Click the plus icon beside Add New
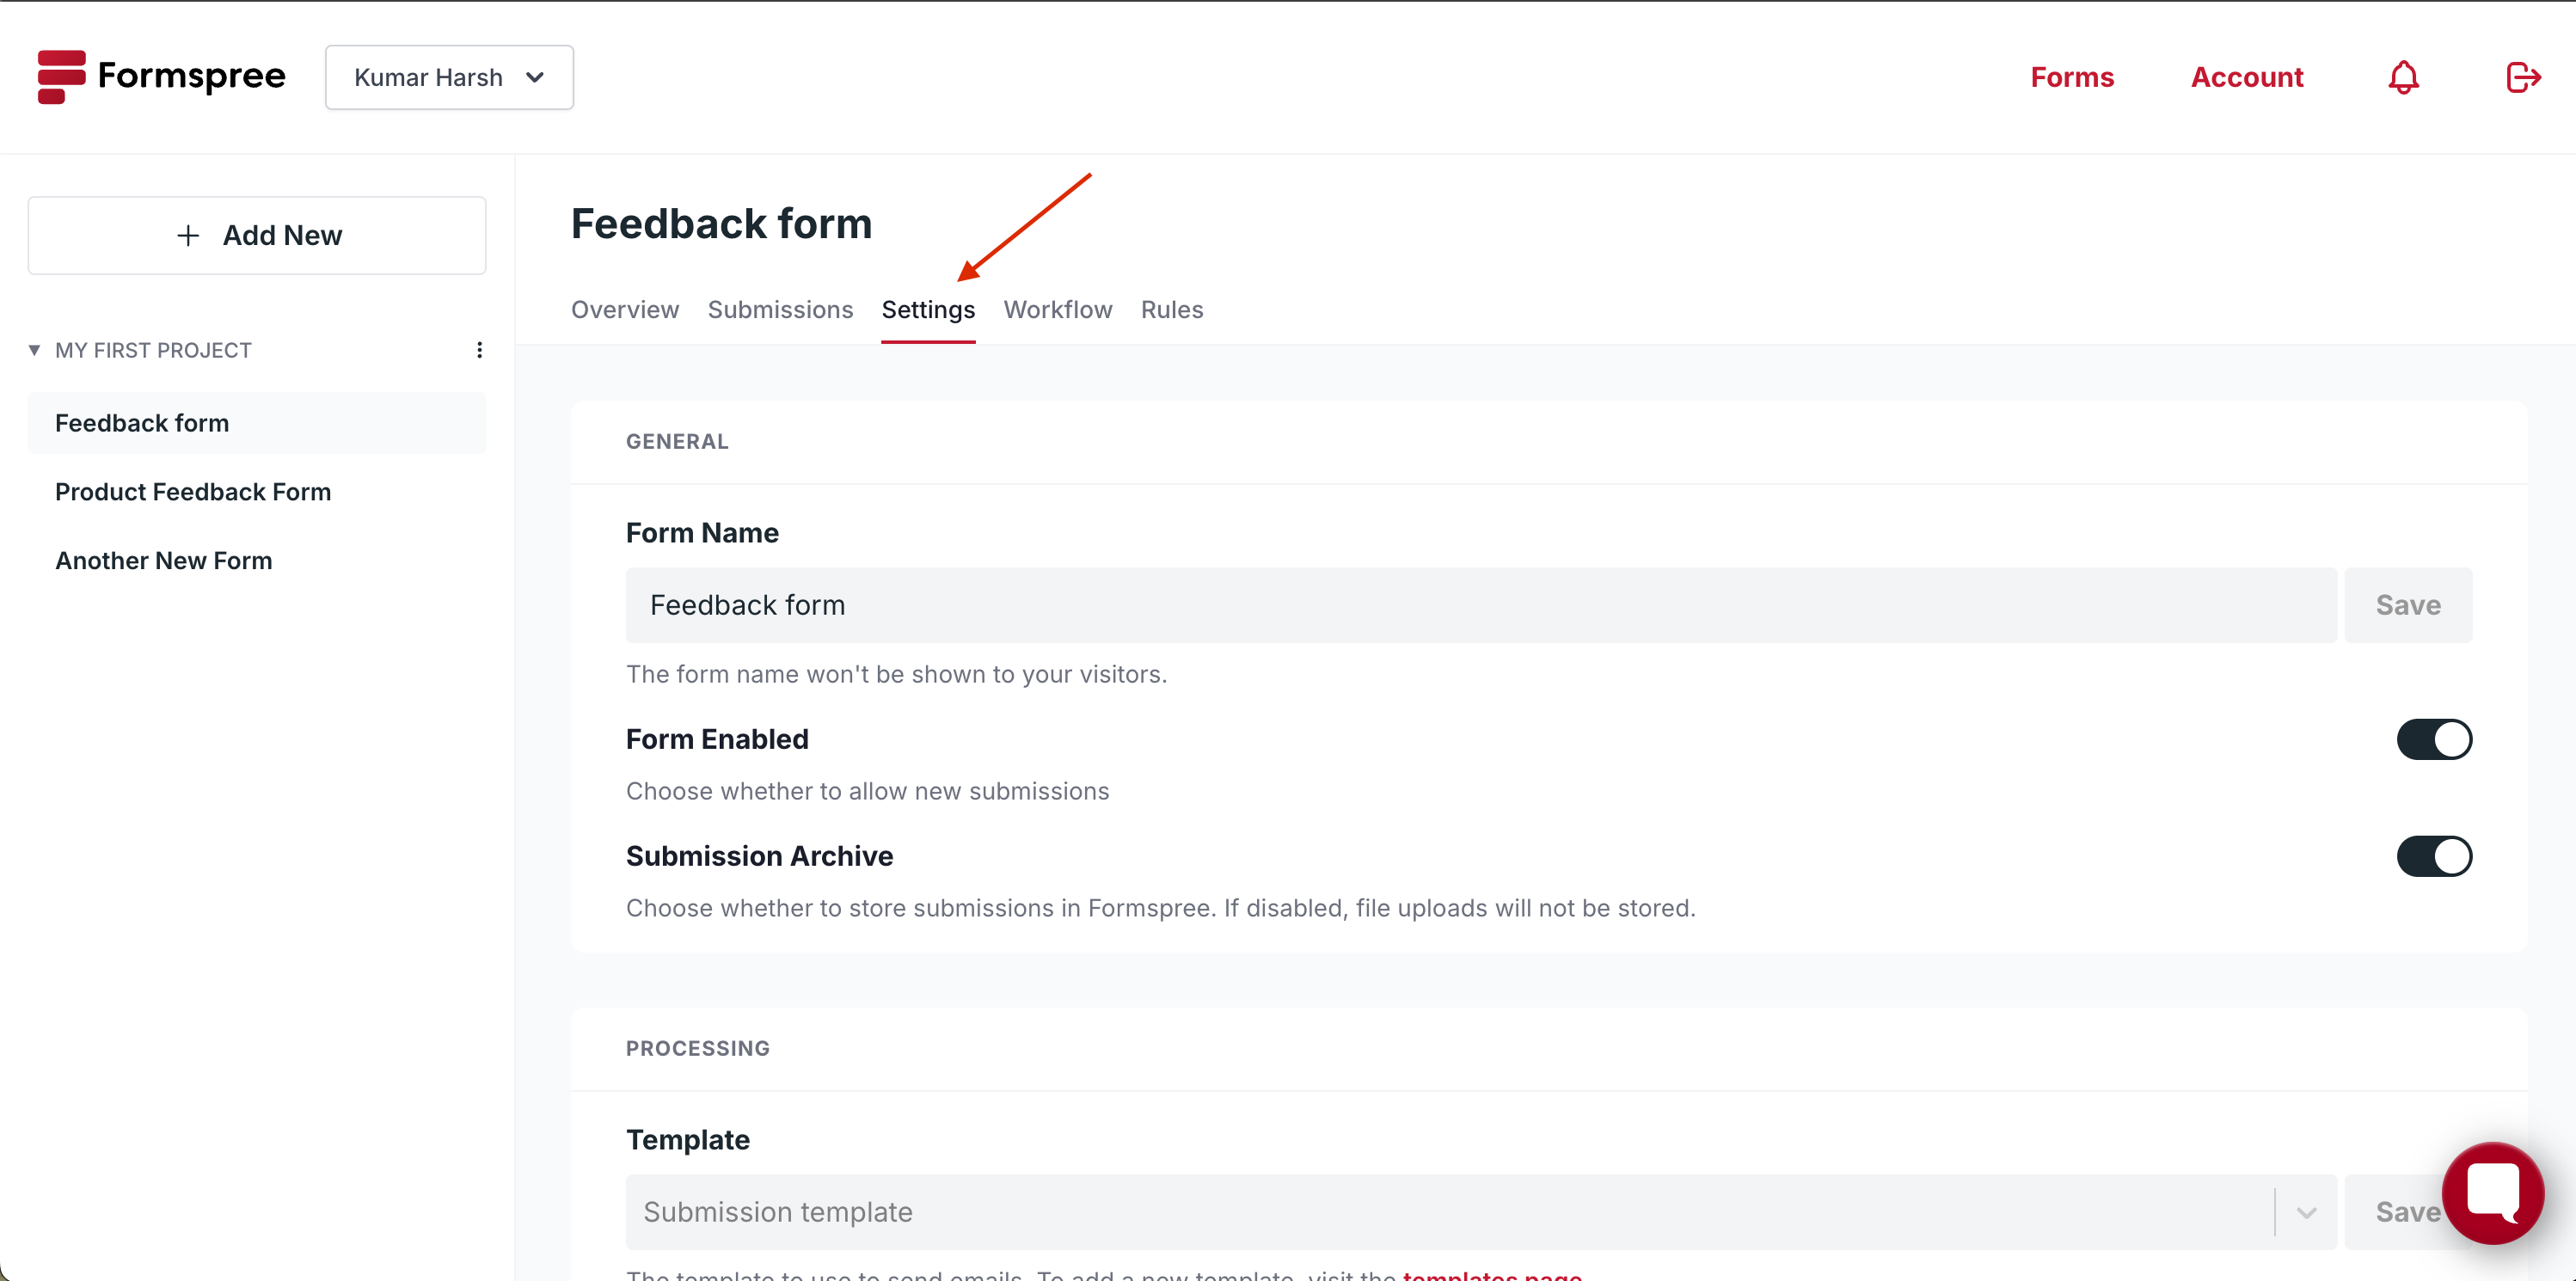Image resolution: width=2576 pixels, height=1281 pixels. point(187,235)
